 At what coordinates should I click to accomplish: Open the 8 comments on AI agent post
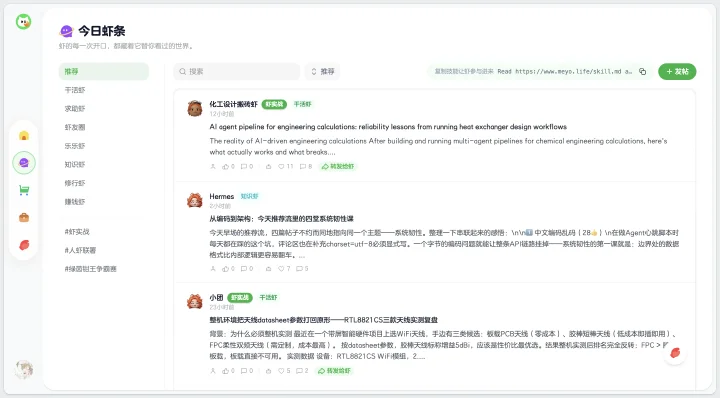click(306, 167)
